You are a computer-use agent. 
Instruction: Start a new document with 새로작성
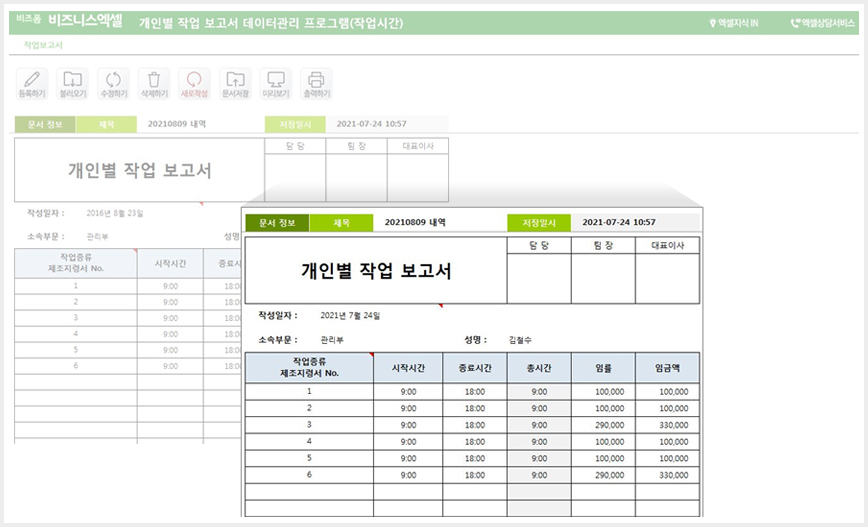tap(194, 84)
